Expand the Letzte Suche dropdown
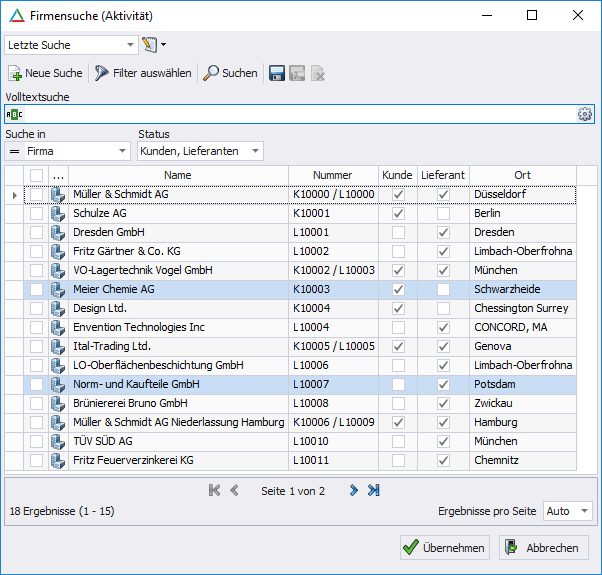The image size is (602, 575). point(130,45)
